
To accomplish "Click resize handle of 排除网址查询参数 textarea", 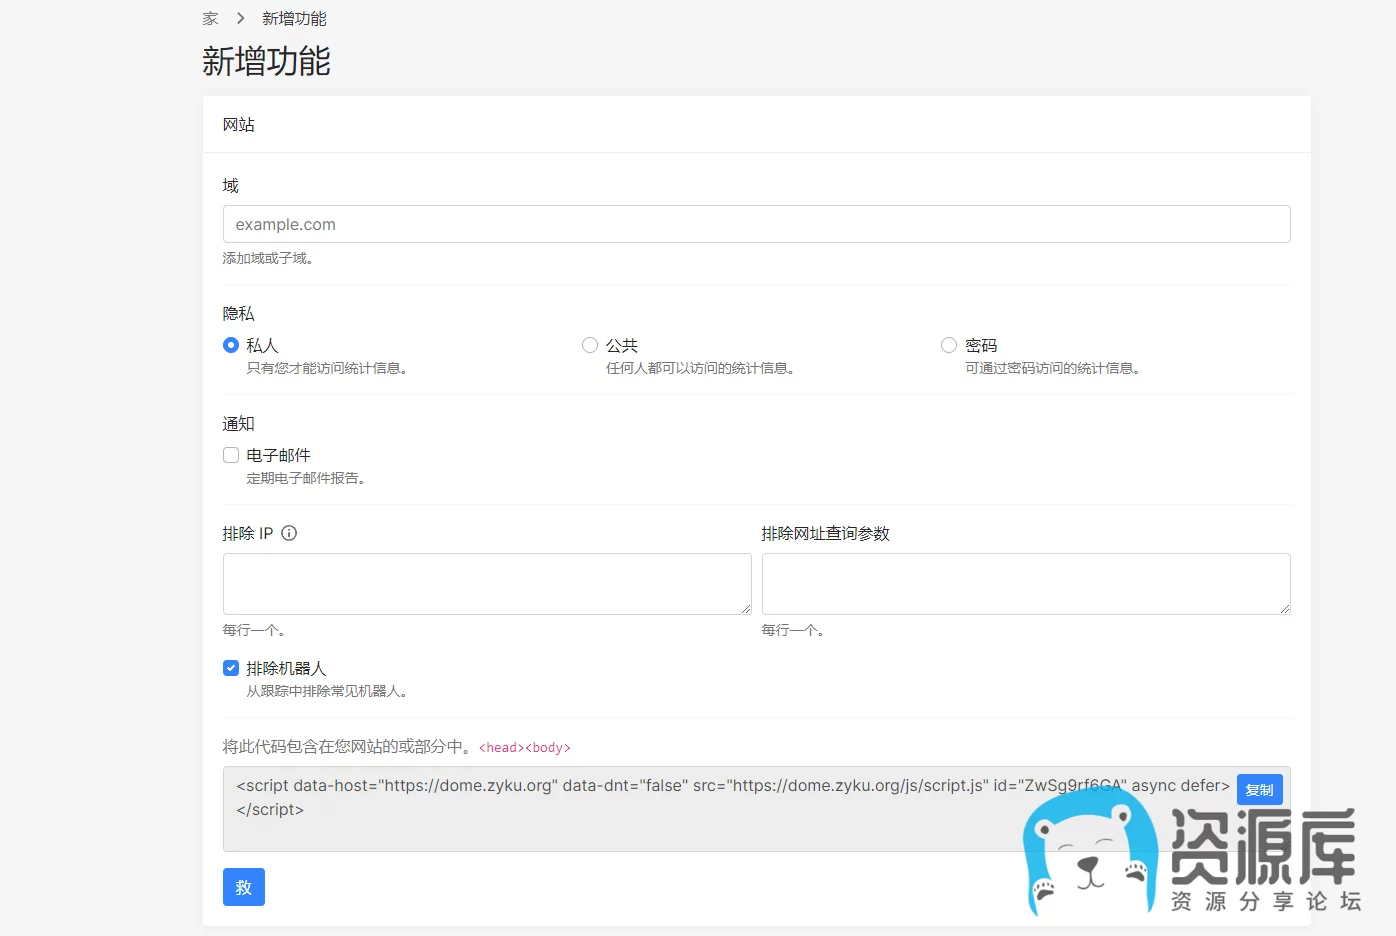I will pyautogui.click(x=1284, y=608).
